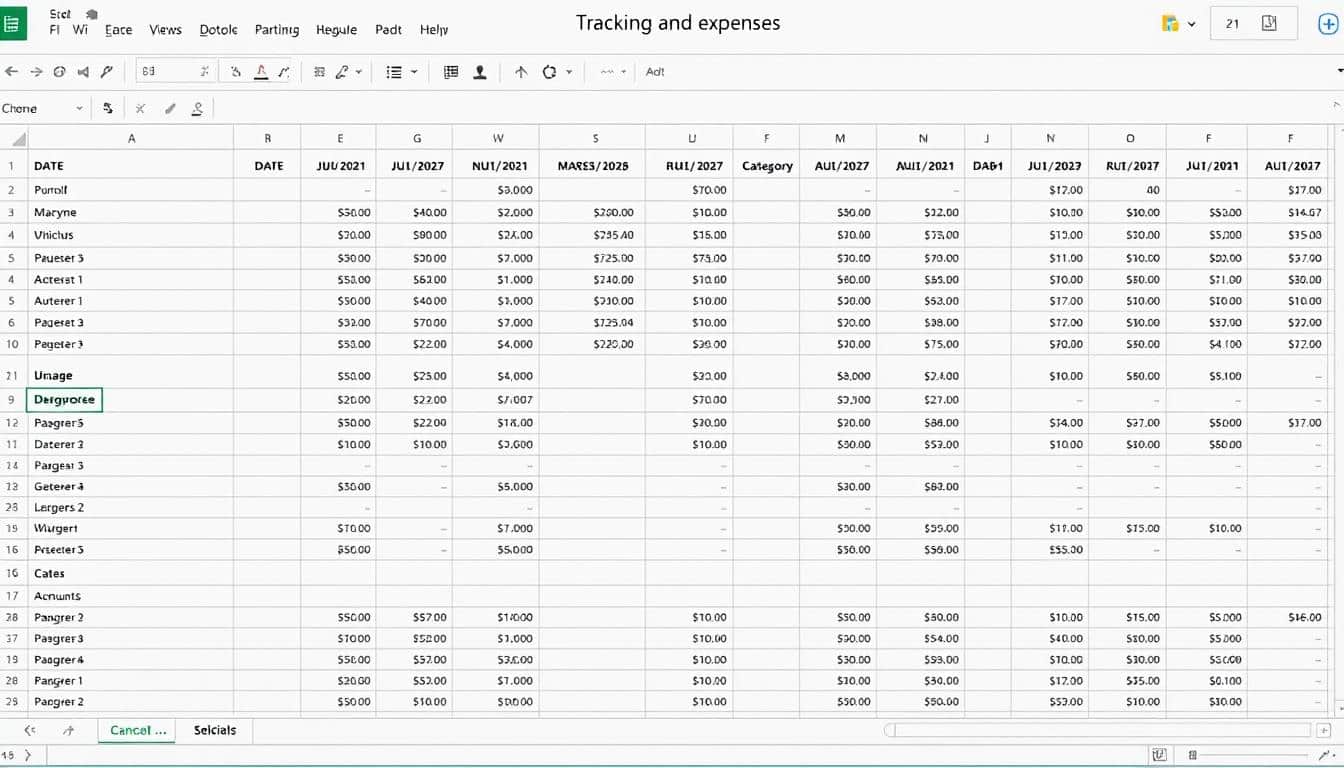This screenshot has width=1344, height=768.
Task: Click the yellow folder icon at top right
Action: 1170,23
